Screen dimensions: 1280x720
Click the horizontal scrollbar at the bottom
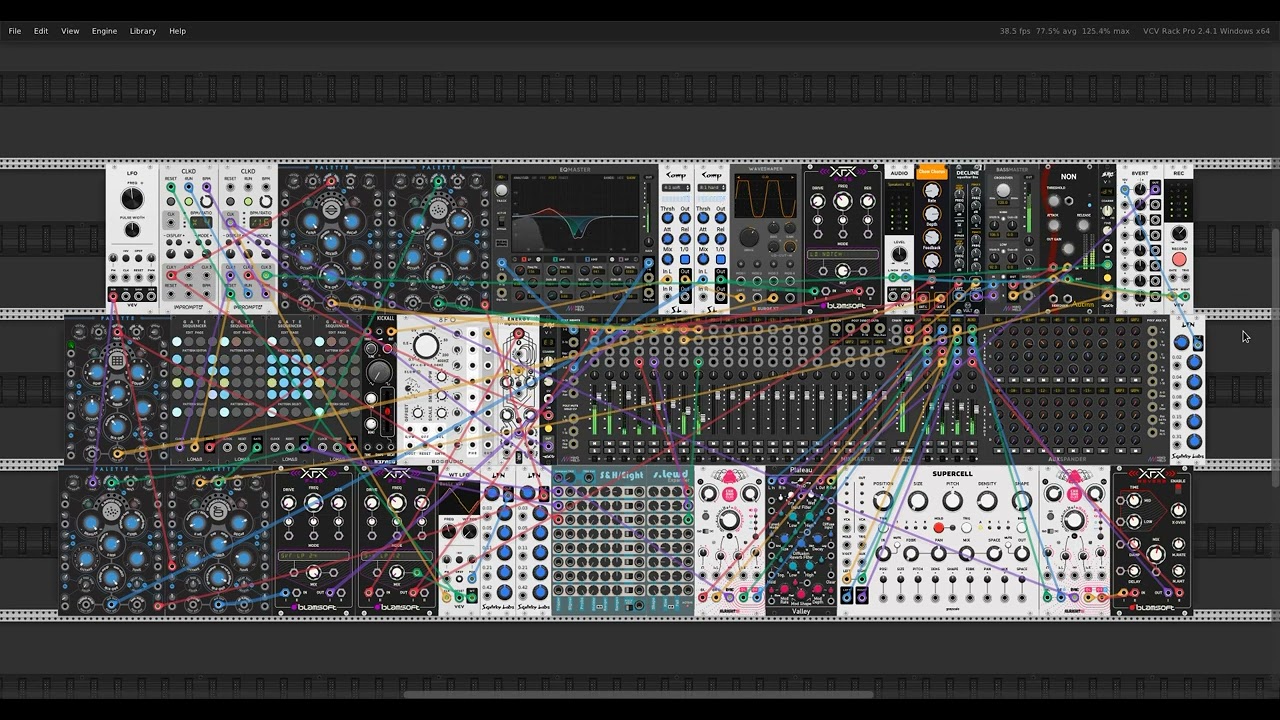pos(639,694)
